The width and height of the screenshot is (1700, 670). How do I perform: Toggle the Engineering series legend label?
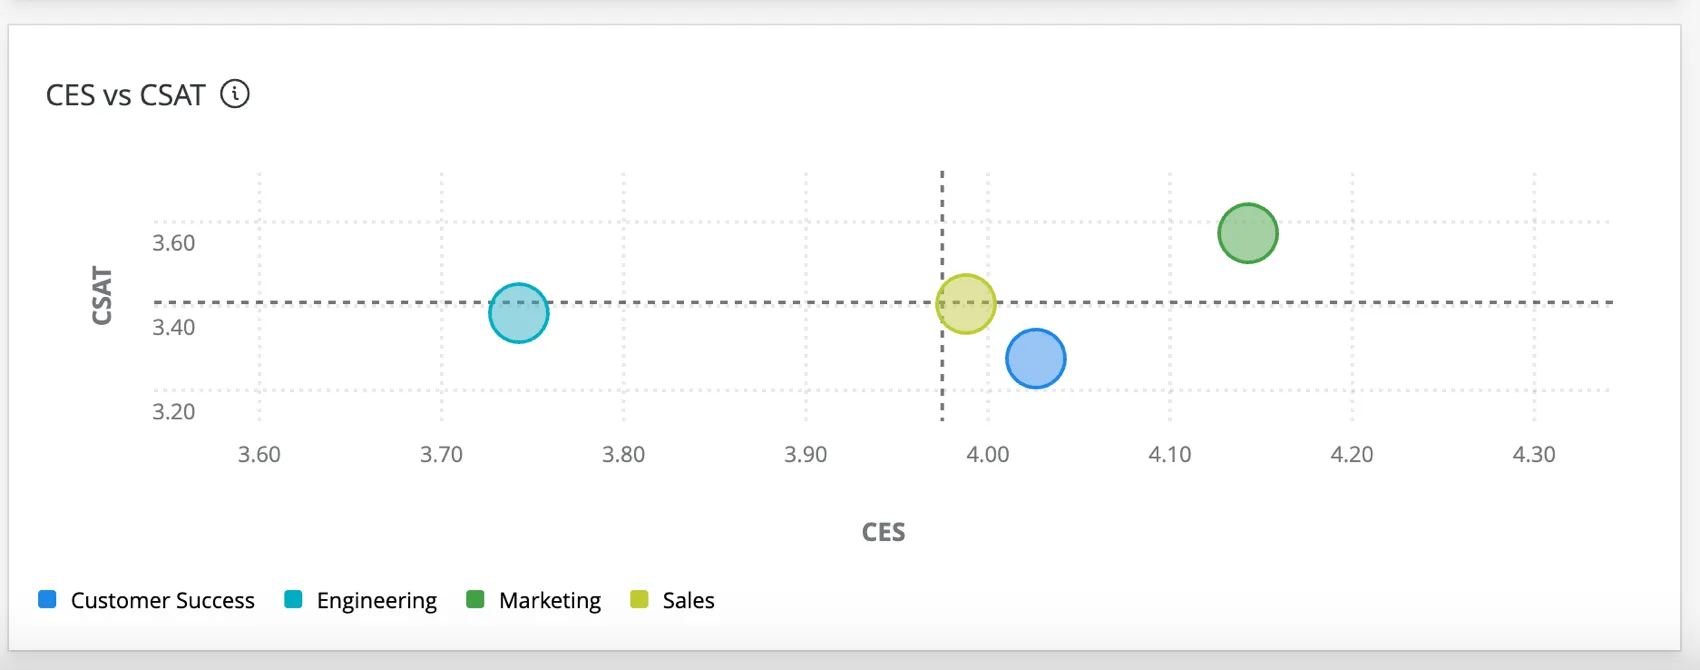coord(376,600)
